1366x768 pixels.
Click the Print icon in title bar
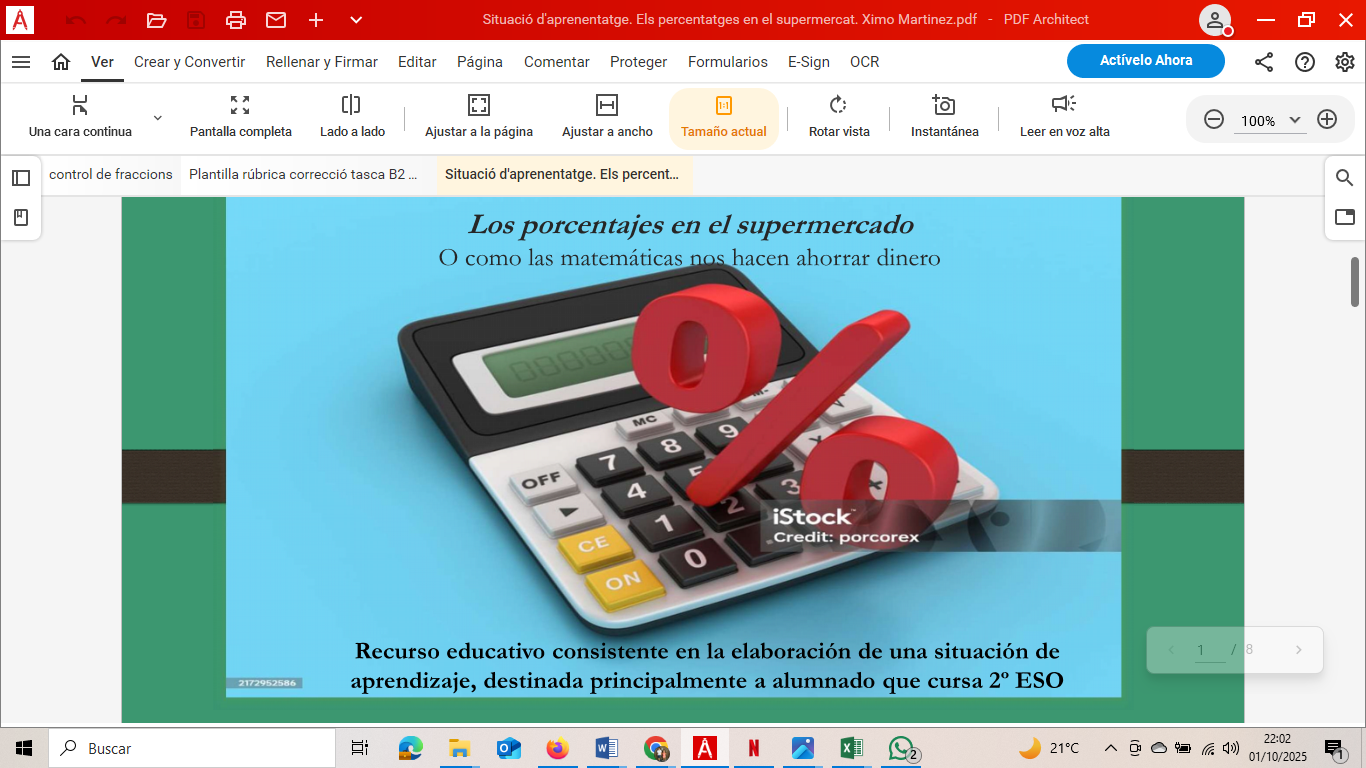point(236,20)
